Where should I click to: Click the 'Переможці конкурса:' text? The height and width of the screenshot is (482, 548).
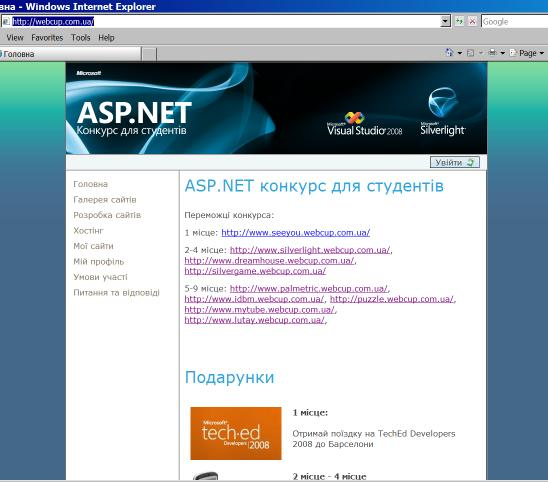(x=229, y=215)
